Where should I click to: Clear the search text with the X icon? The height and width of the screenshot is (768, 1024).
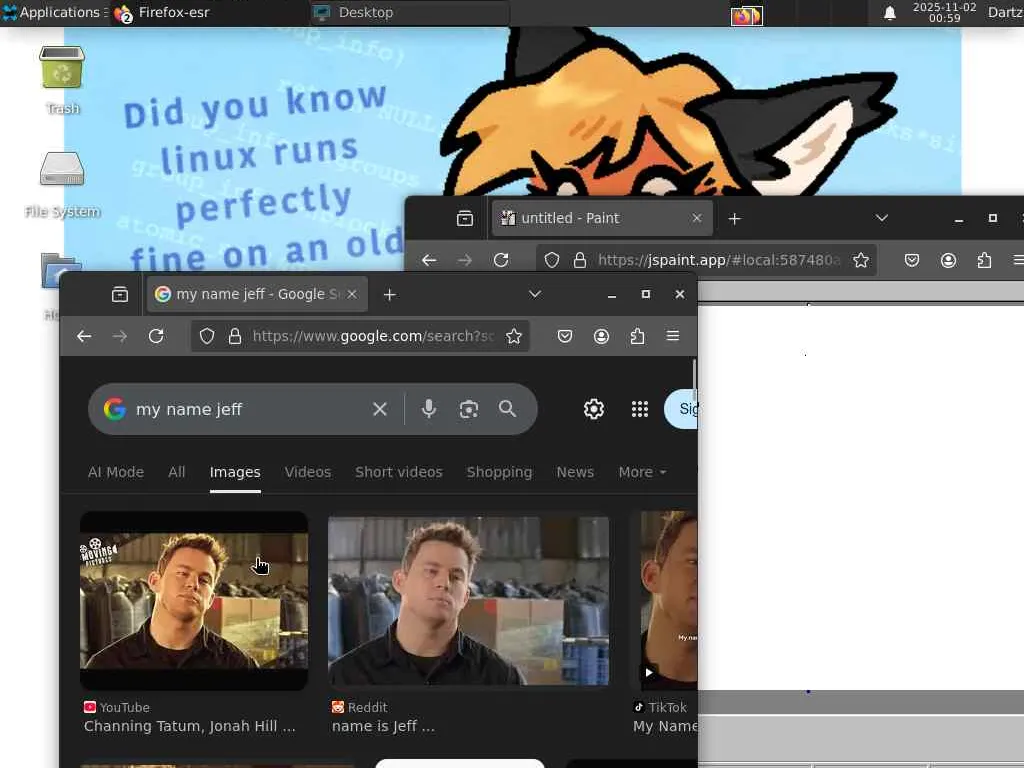(379, 409)
